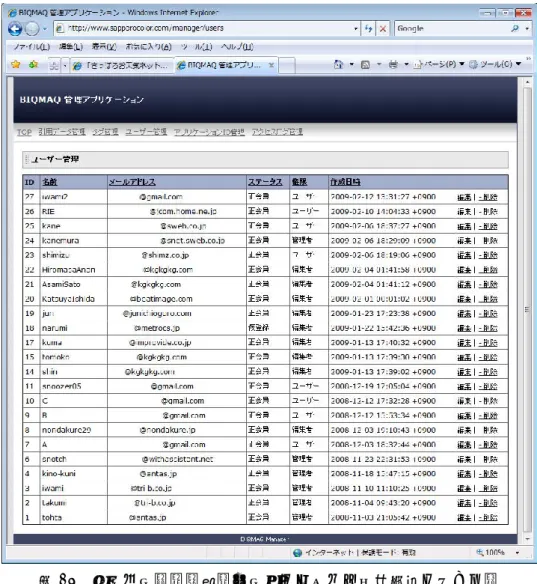The image size is (537, 584).
Task: Click the Favorites star icon
Action: tap(16, 64)
